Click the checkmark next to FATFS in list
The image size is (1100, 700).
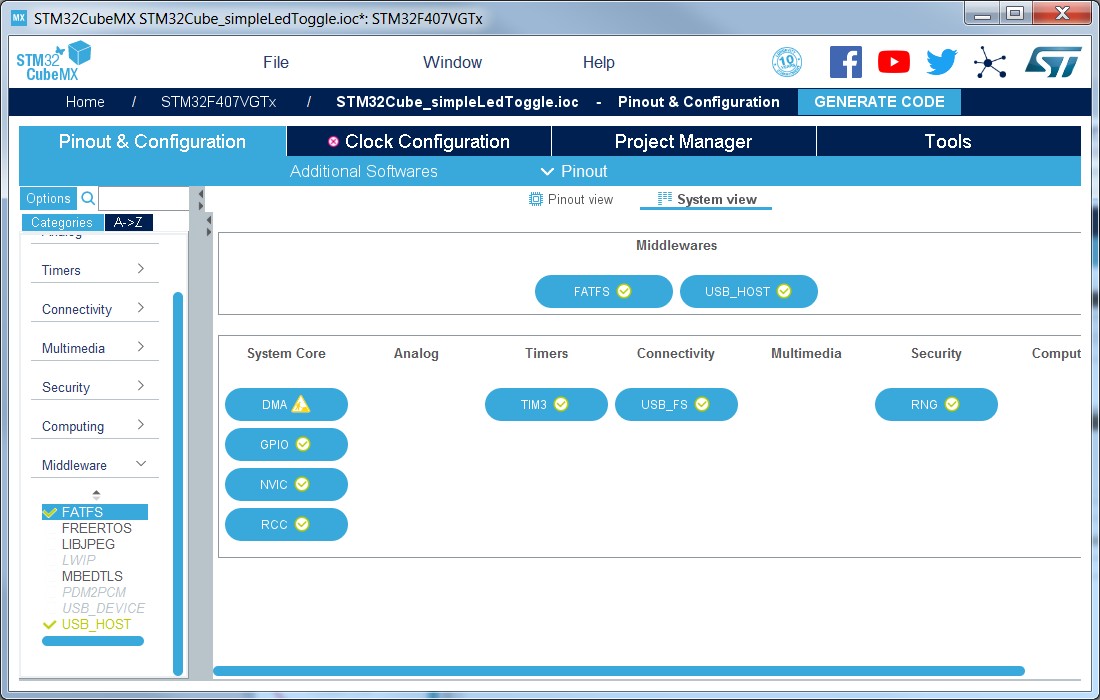pyautogui.click(x=50, y=512)
